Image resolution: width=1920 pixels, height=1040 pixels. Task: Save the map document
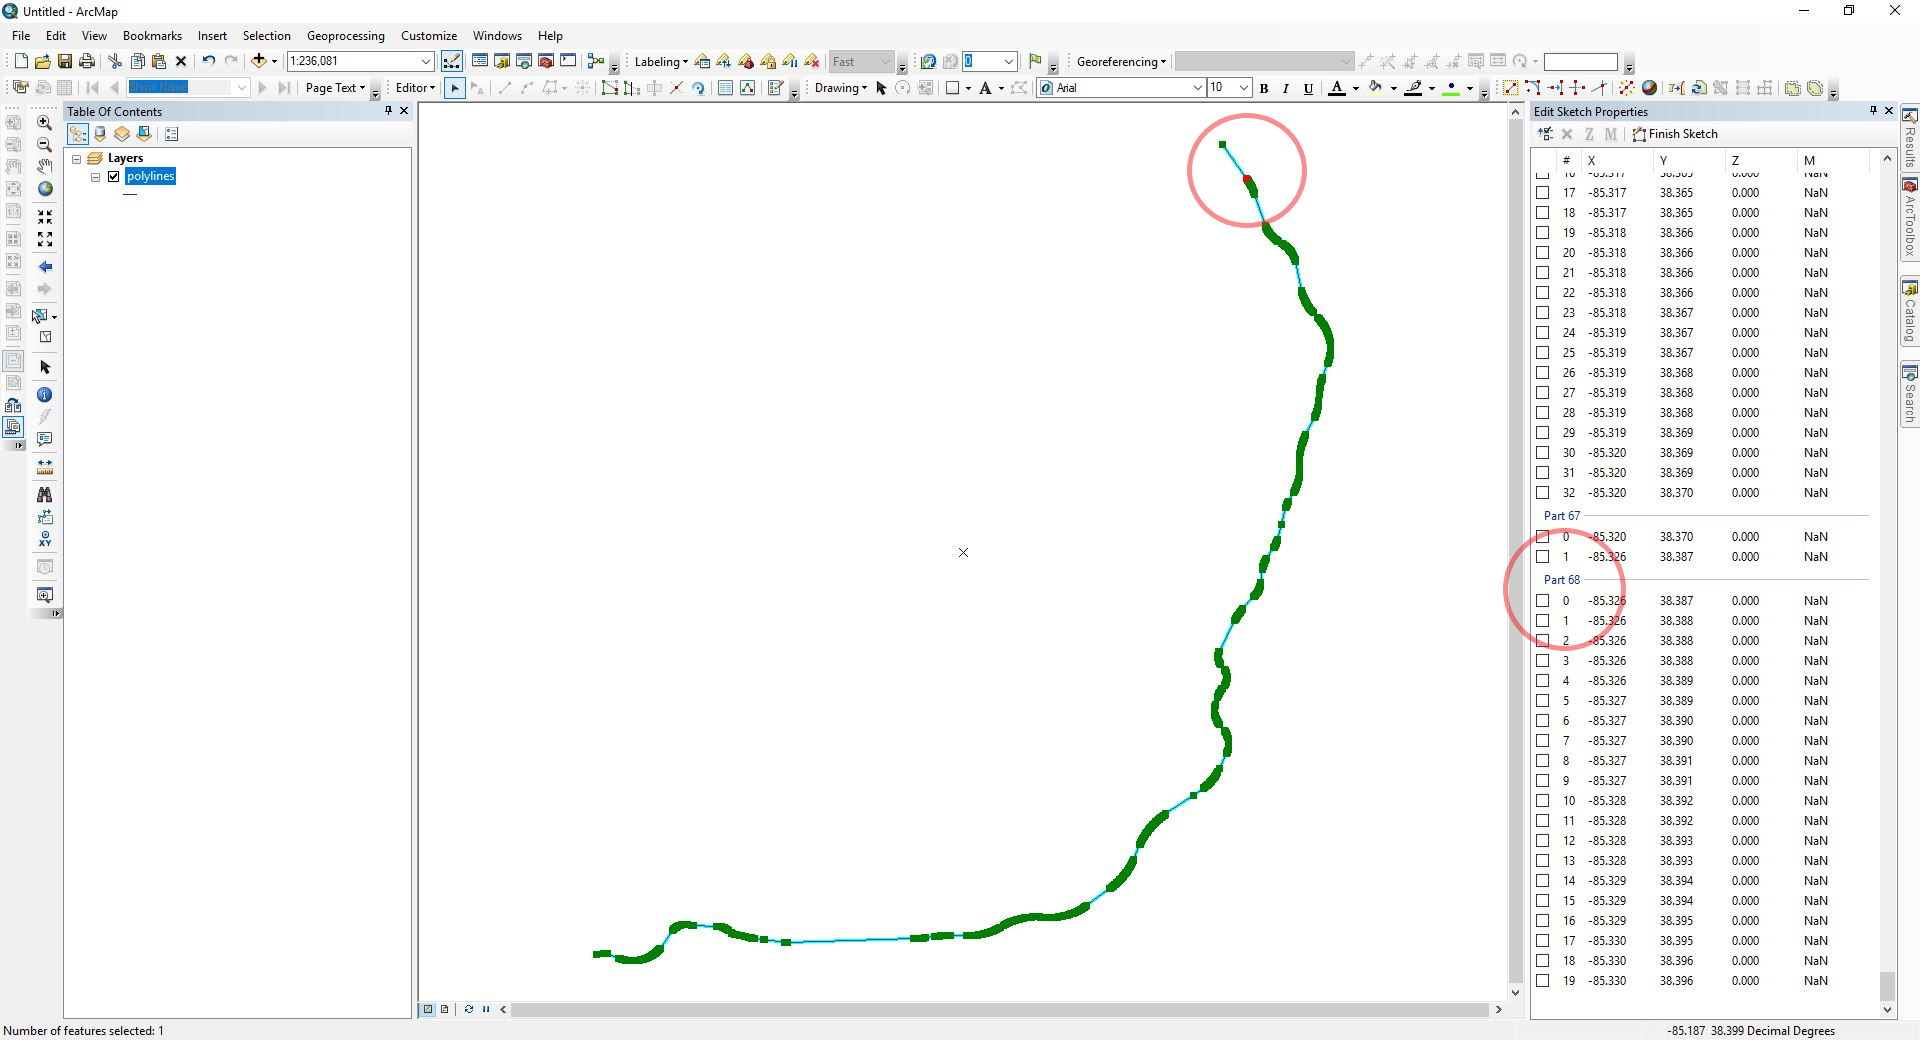(65, 61)
